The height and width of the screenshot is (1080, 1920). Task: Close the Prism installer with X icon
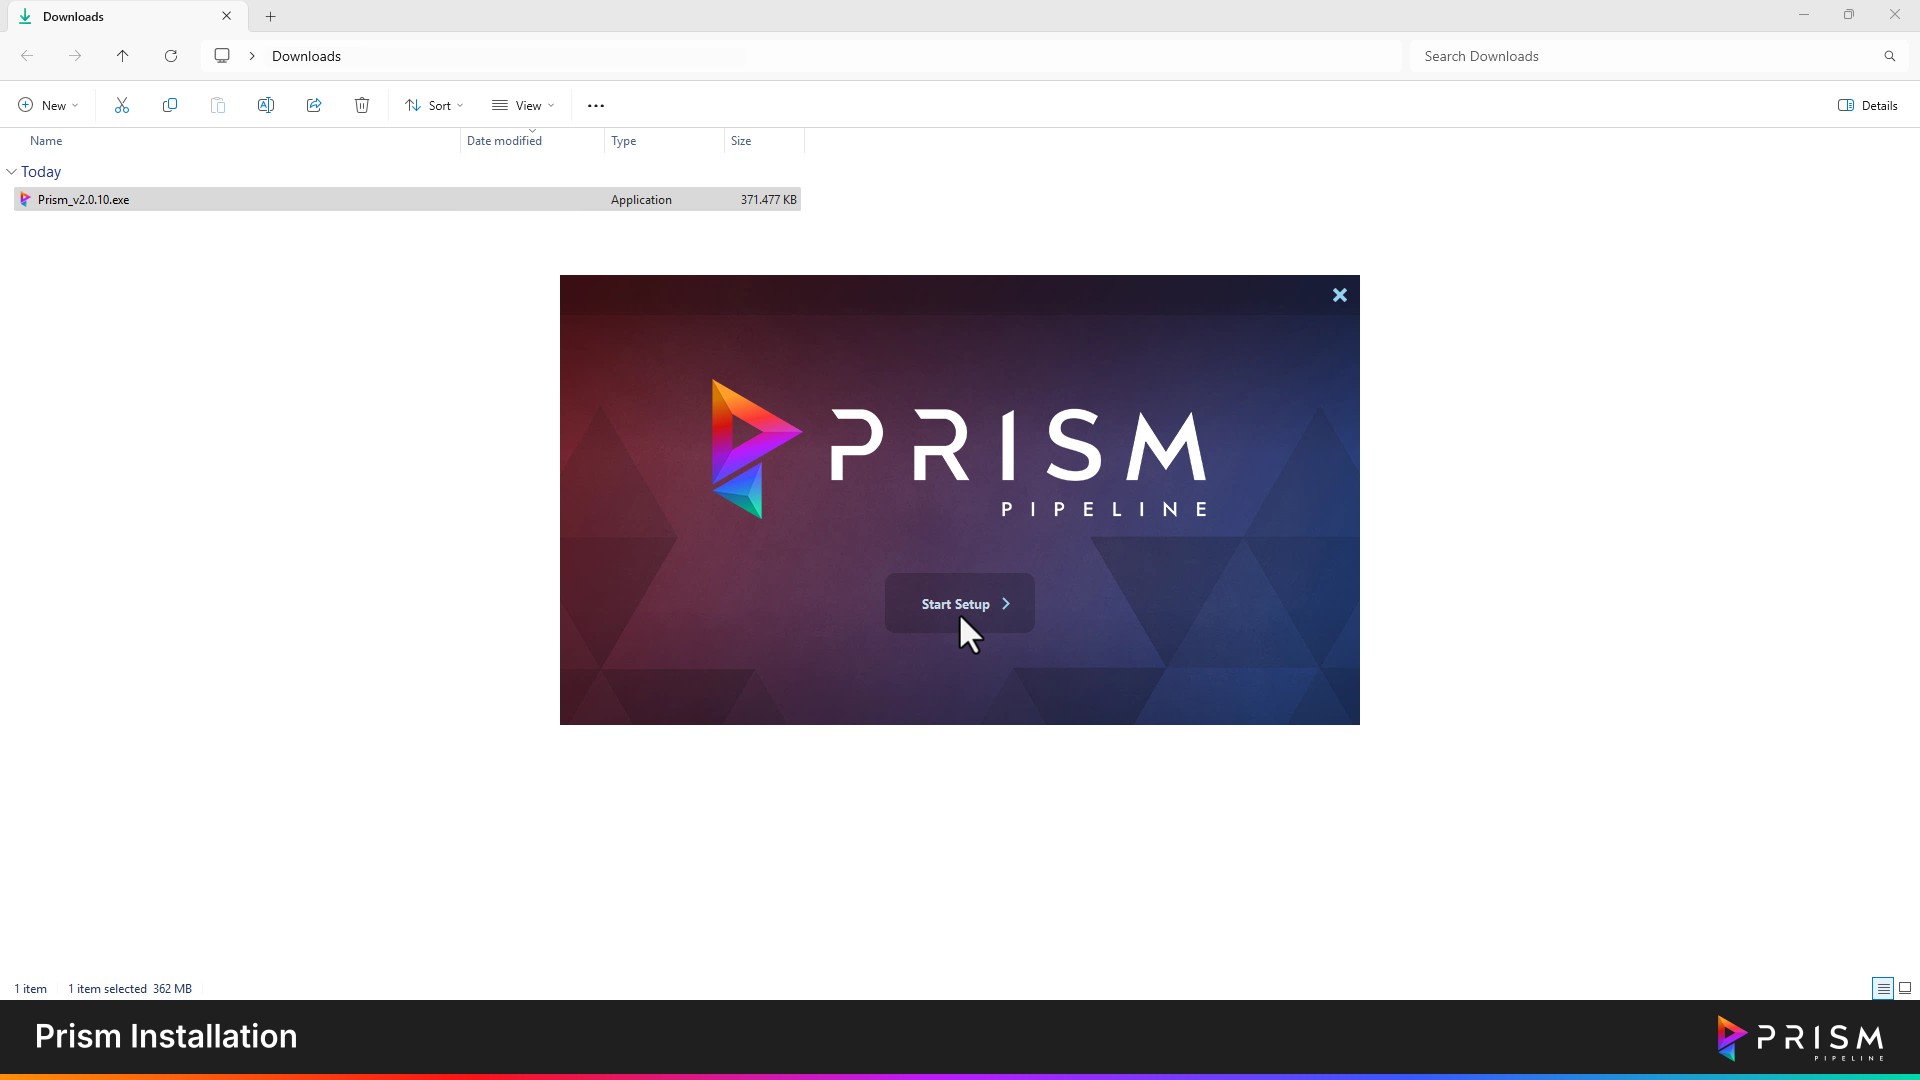[1340, 295]
